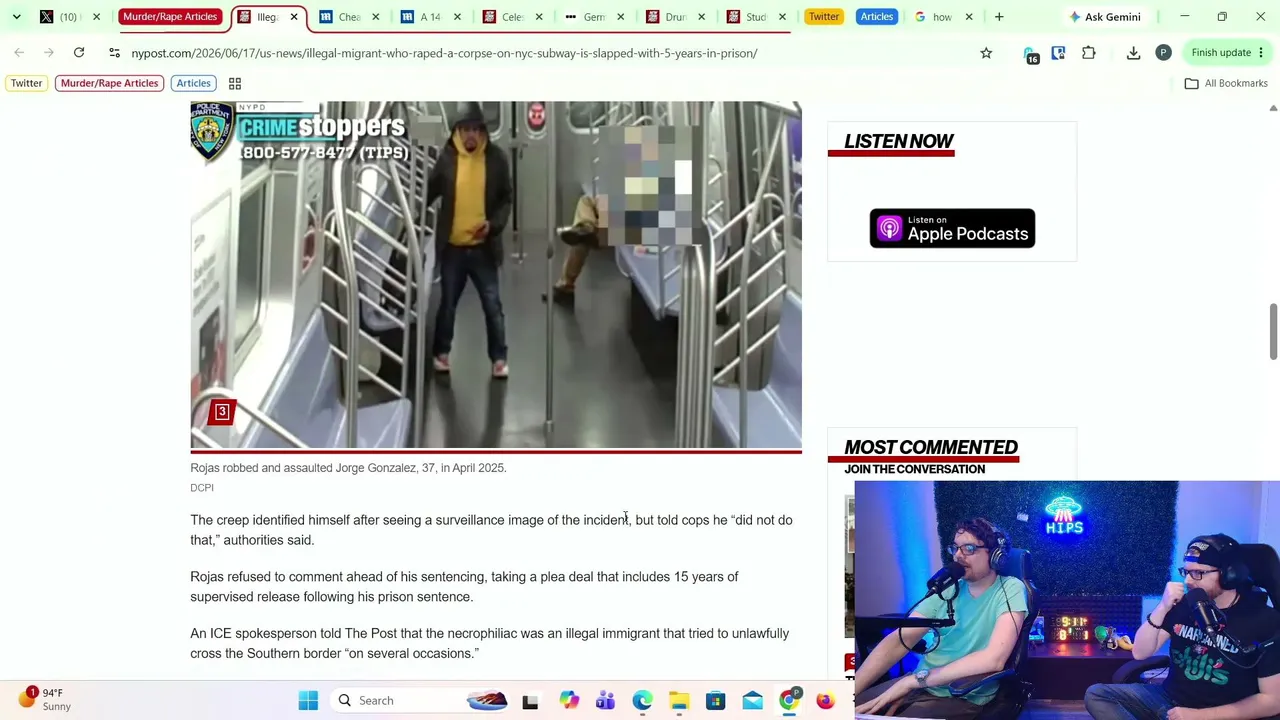Select the 'DCPI' photo credit
1280x720 pixels.
(x=202, y=488)
